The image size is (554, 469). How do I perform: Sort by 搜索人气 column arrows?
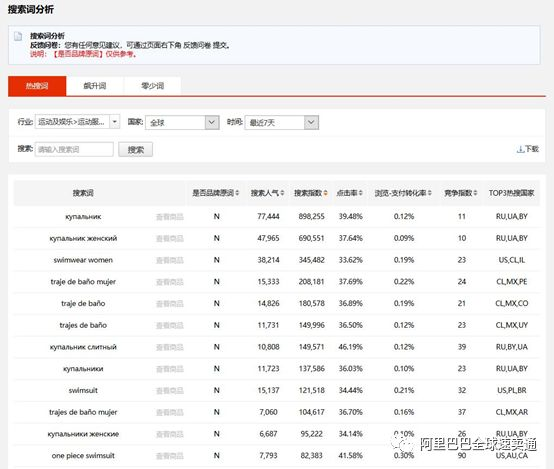(282, 193)
